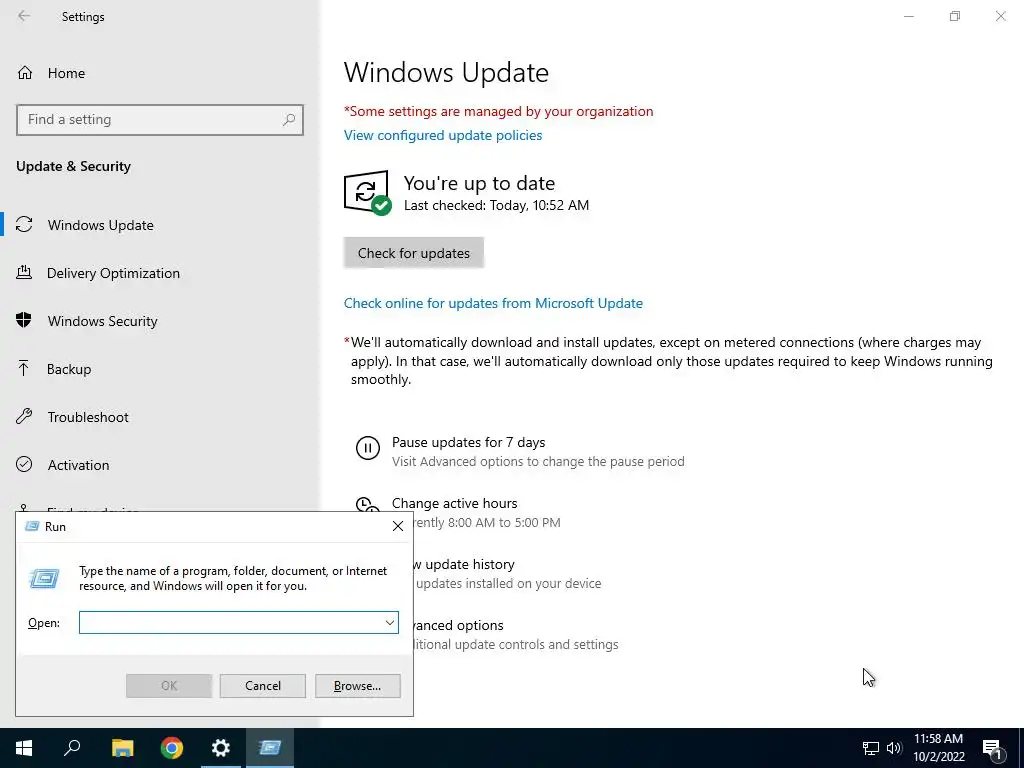Open the Advanced options entry
Viewport: 1024px width, 768px height.
point(458,625)
